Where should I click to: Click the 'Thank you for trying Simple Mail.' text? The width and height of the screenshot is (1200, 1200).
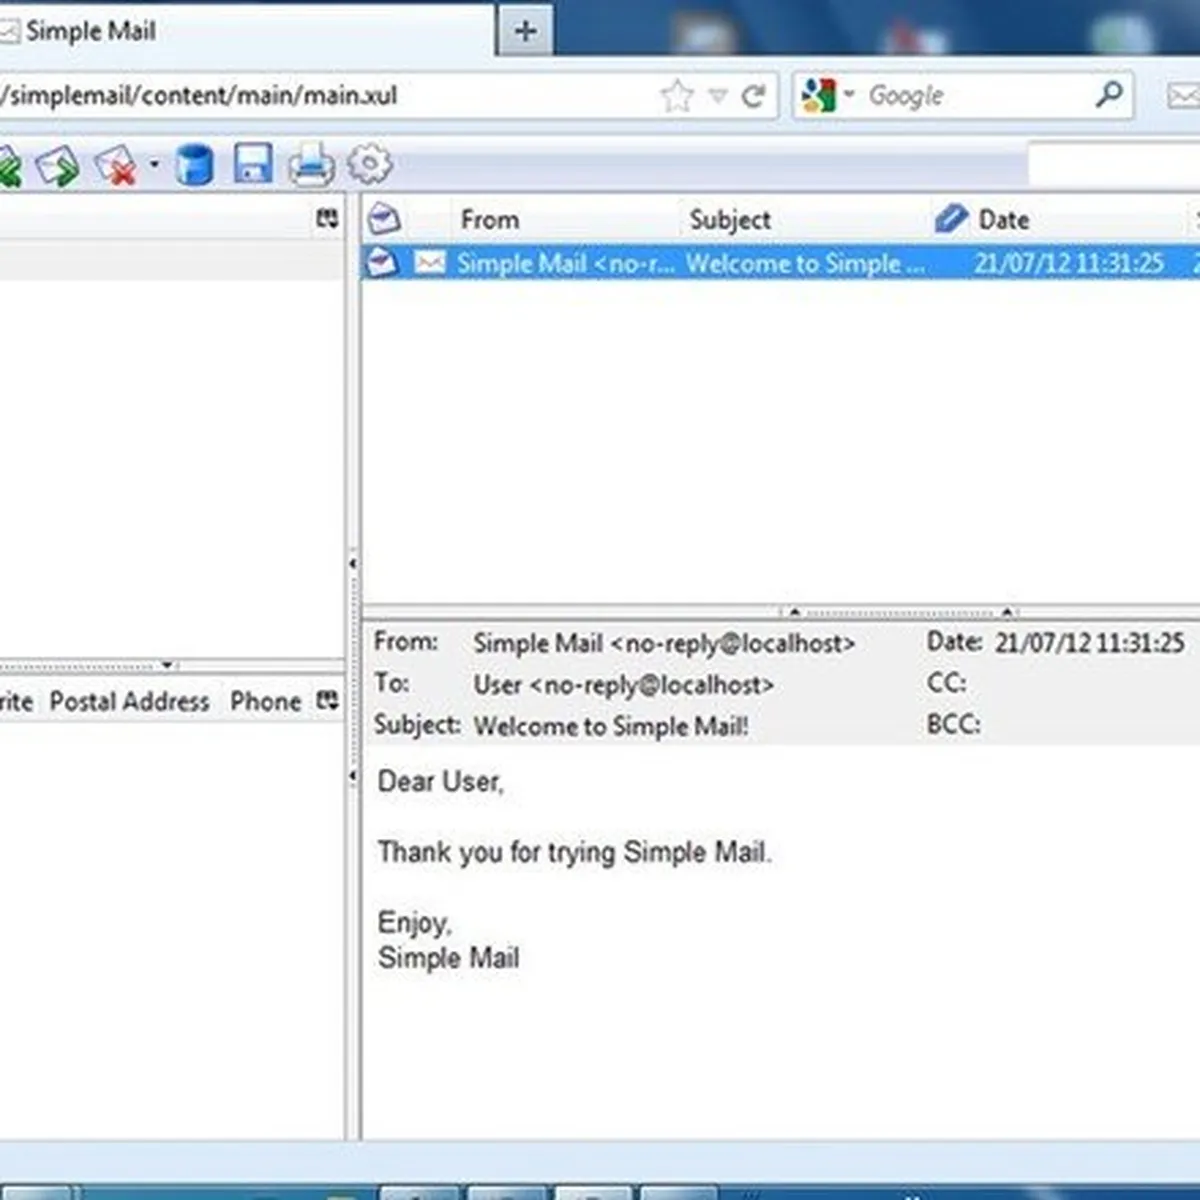coord(574,852)
